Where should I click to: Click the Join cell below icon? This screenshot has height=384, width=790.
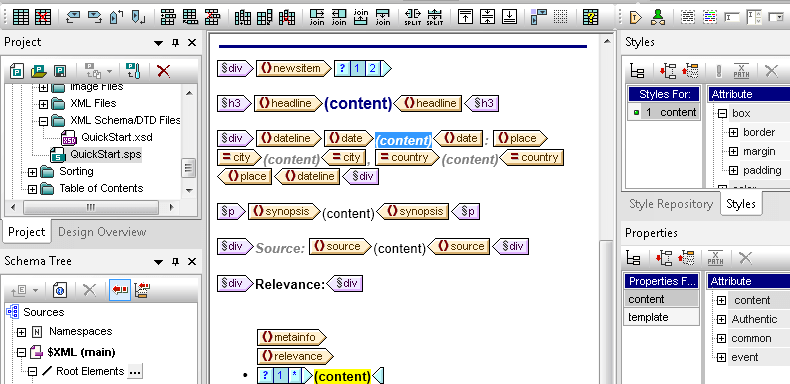click(383, 17)
